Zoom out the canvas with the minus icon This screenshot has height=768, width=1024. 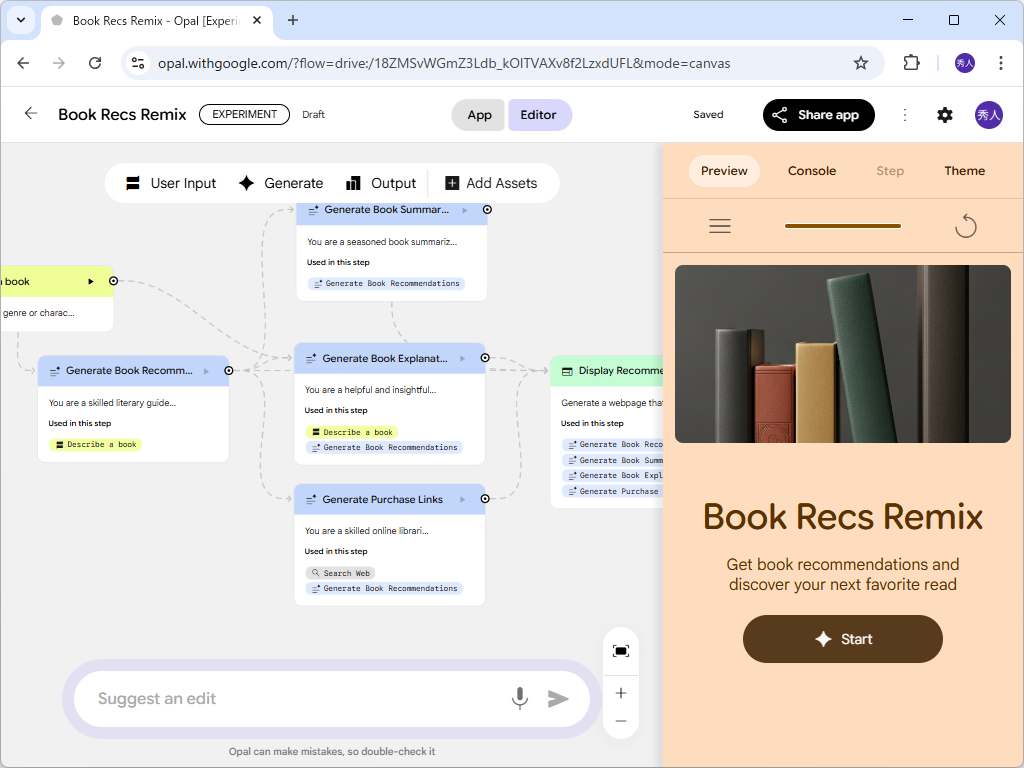(620, 721)
